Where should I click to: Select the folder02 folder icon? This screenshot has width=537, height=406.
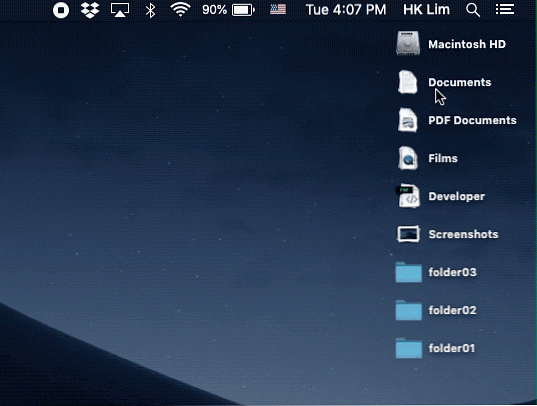409,310
